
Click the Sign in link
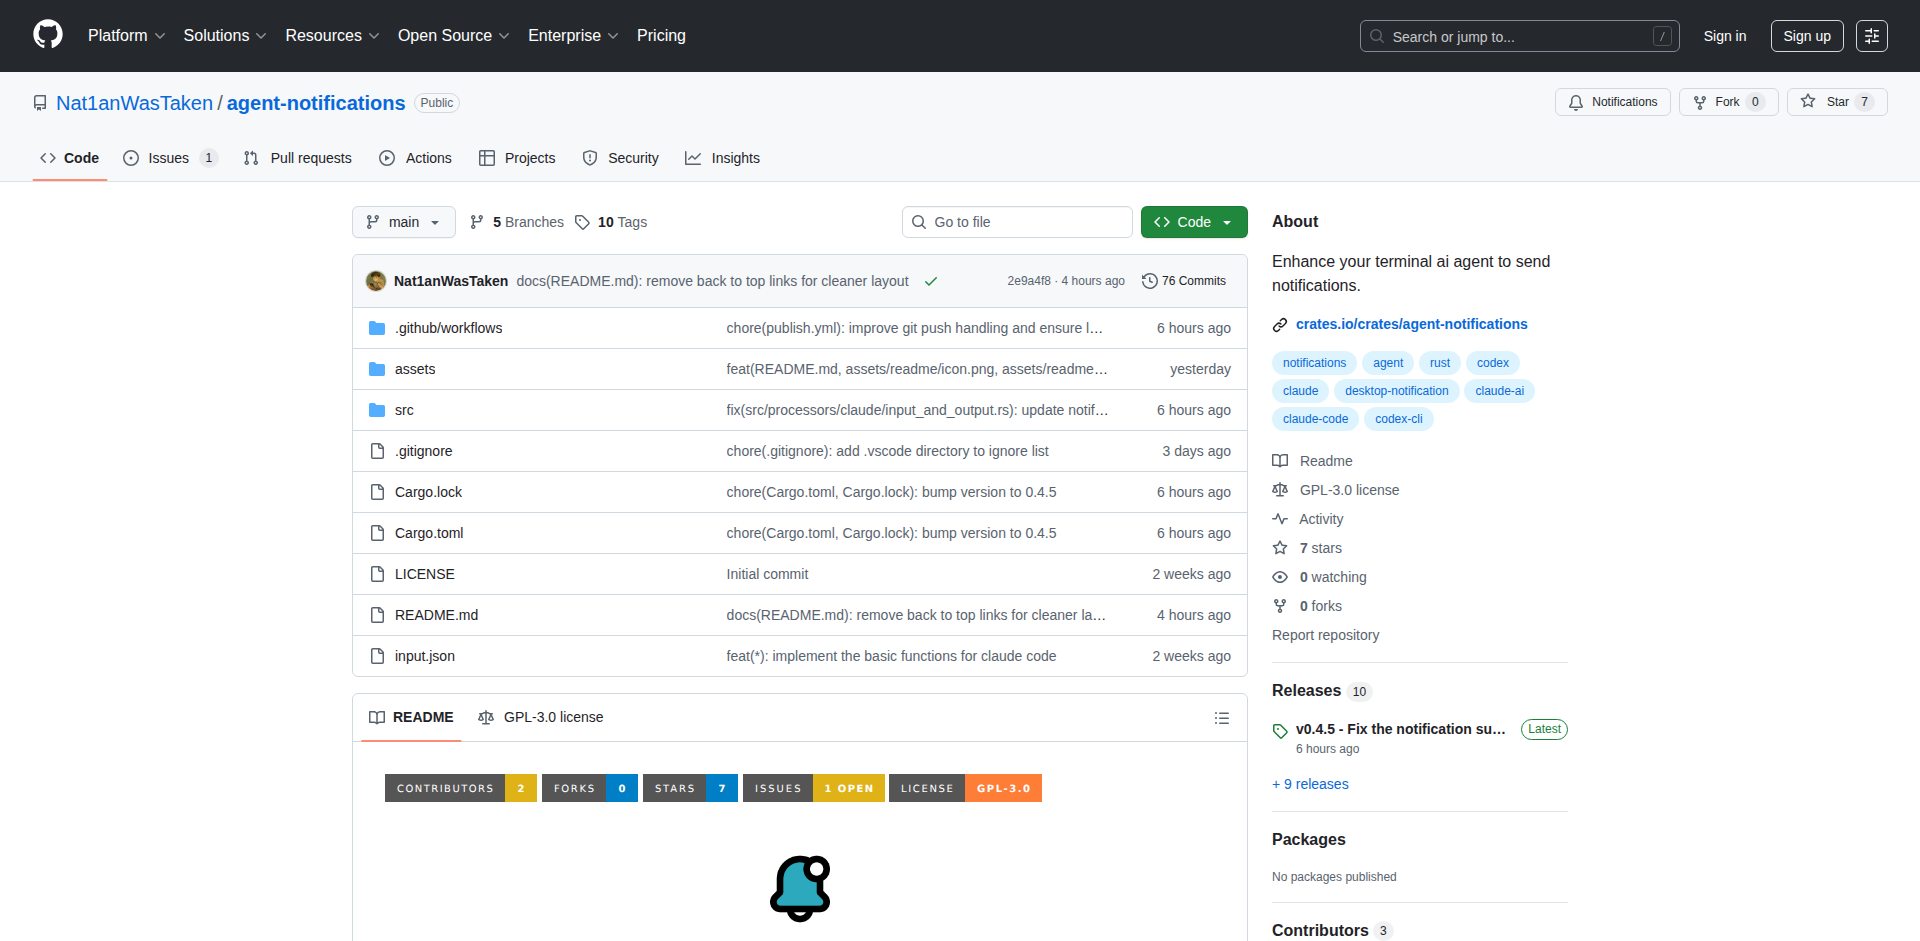pyautogui.click(x=1725, y=36)
